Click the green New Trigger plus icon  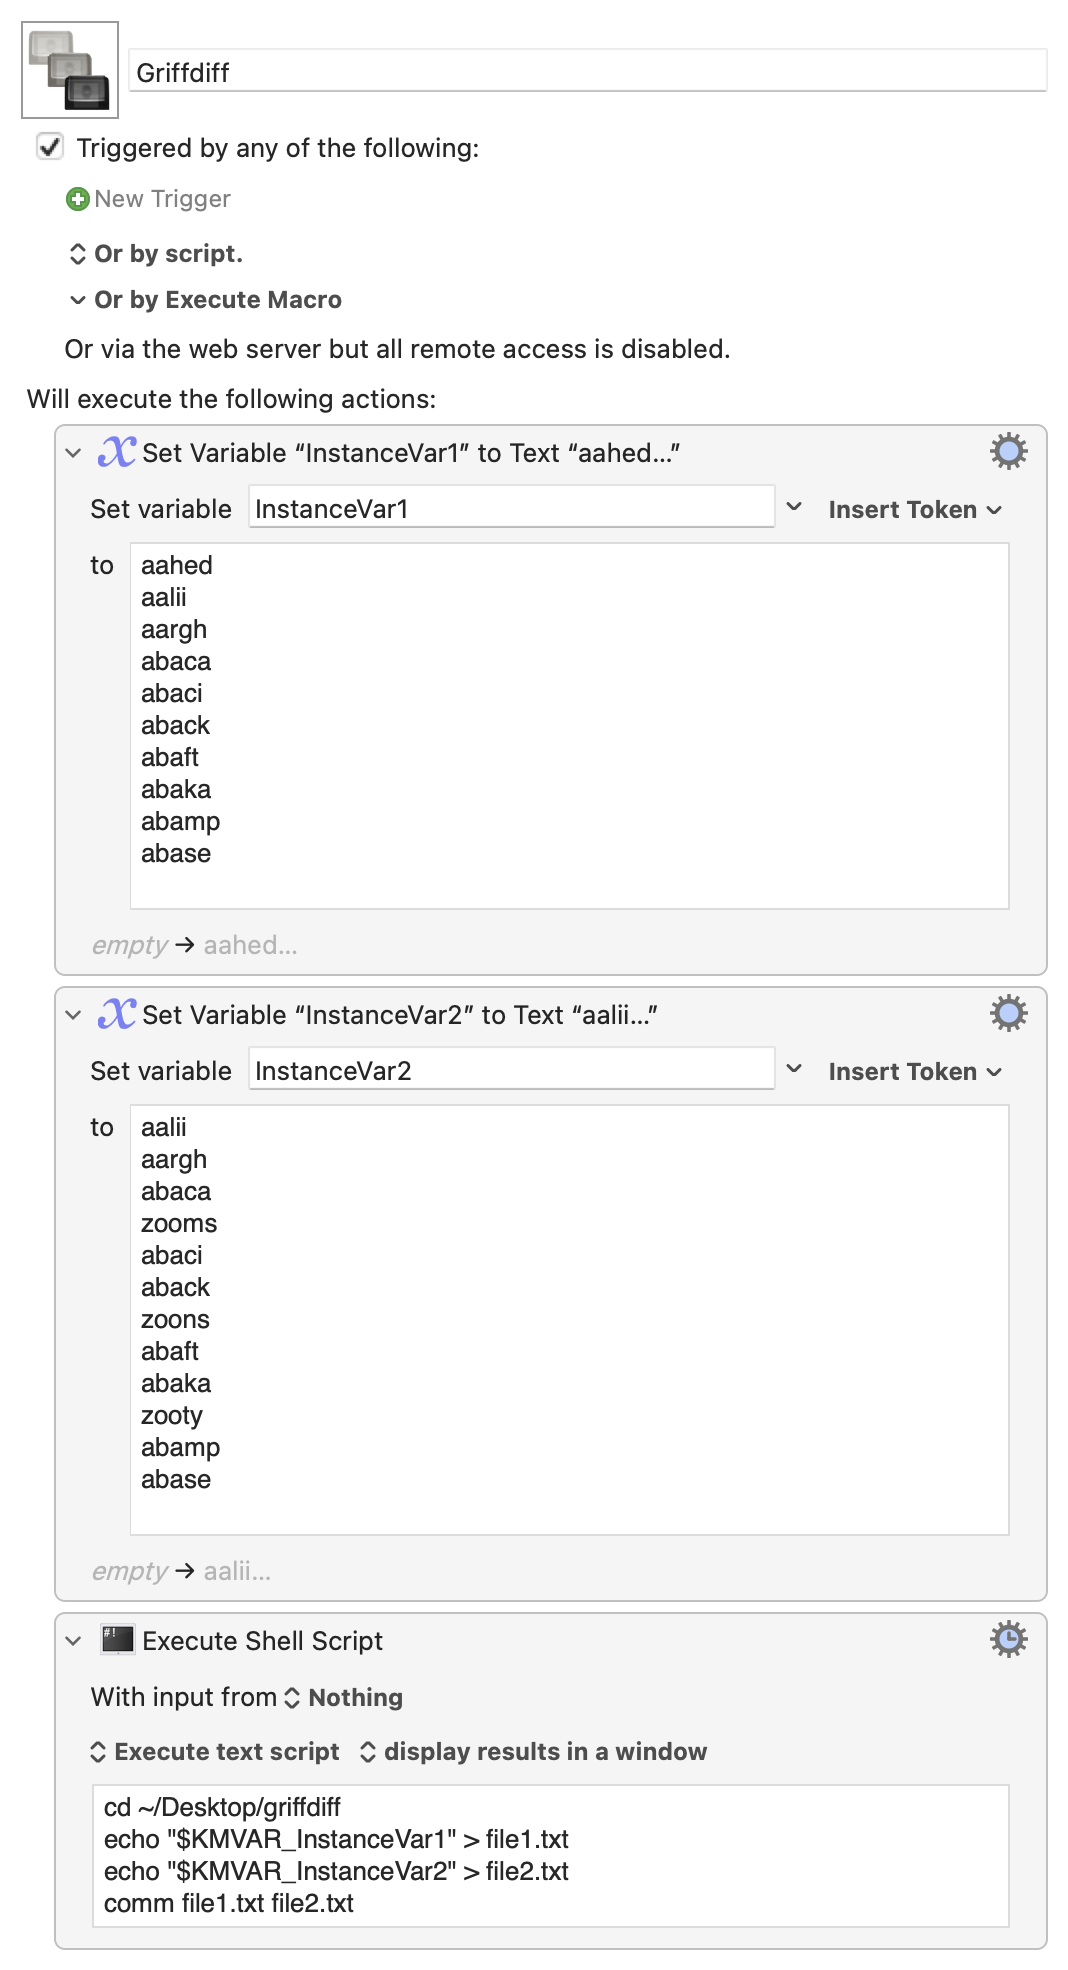77,199
